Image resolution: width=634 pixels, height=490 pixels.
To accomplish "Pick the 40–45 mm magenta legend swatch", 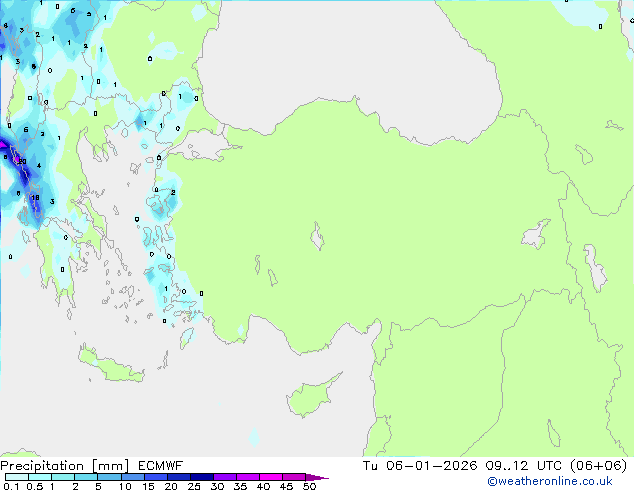I will tap(271, 477).
